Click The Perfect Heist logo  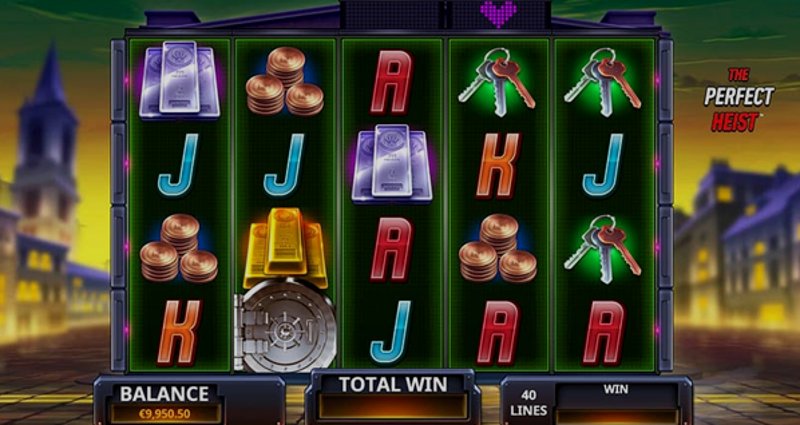pyautogui.click(x=739, y=99)
